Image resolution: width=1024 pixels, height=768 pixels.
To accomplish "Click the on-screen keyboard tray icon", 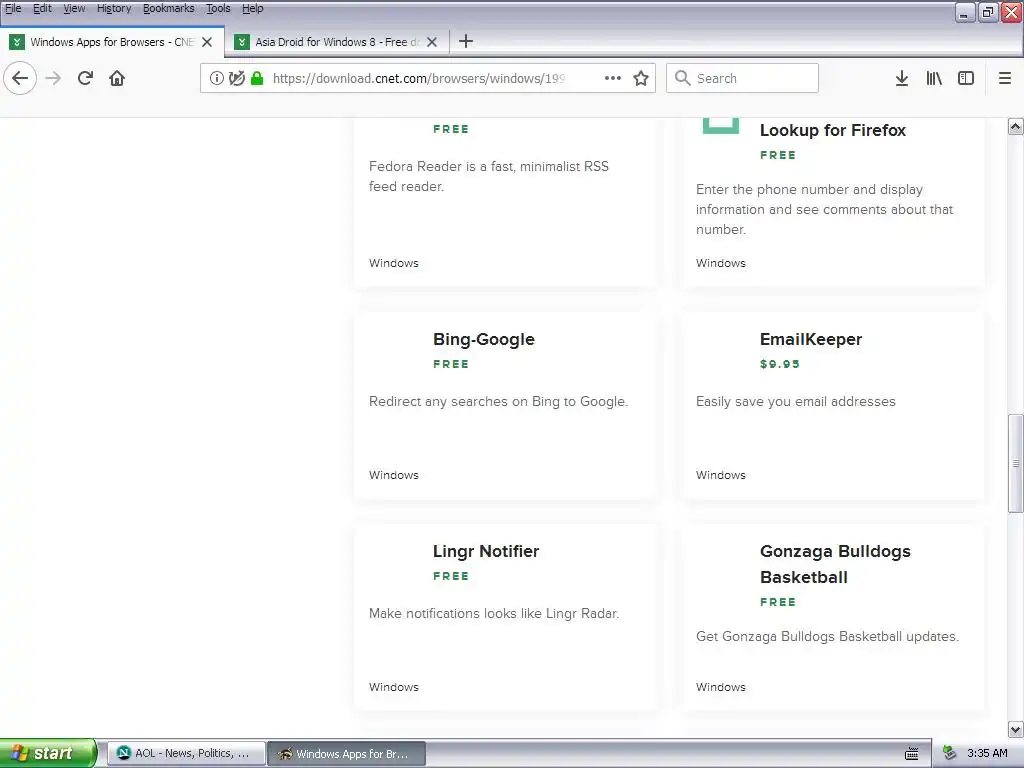I will (912, 754).
